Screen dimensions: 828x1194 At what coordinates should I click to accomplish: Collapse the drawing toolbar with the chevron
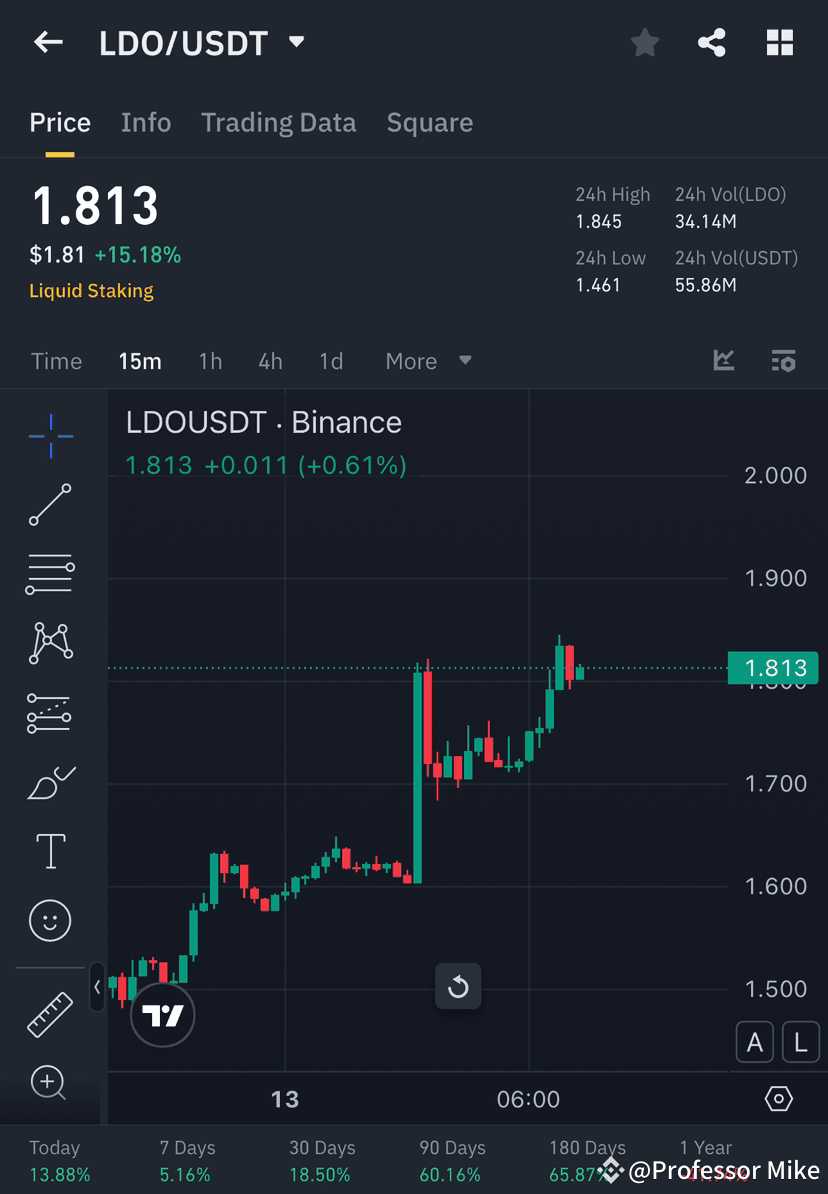(97, 987)
